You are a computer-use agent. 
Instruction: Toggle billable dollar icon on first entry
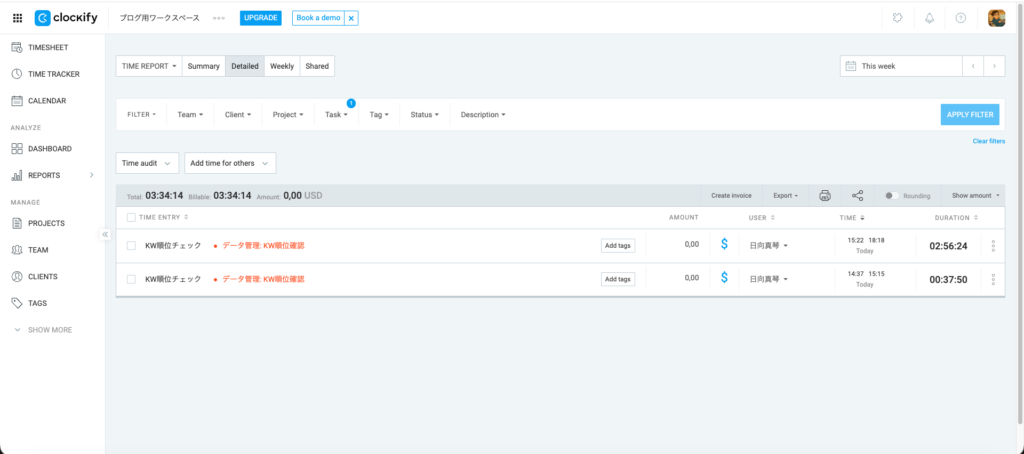click(x=724, y=245)
